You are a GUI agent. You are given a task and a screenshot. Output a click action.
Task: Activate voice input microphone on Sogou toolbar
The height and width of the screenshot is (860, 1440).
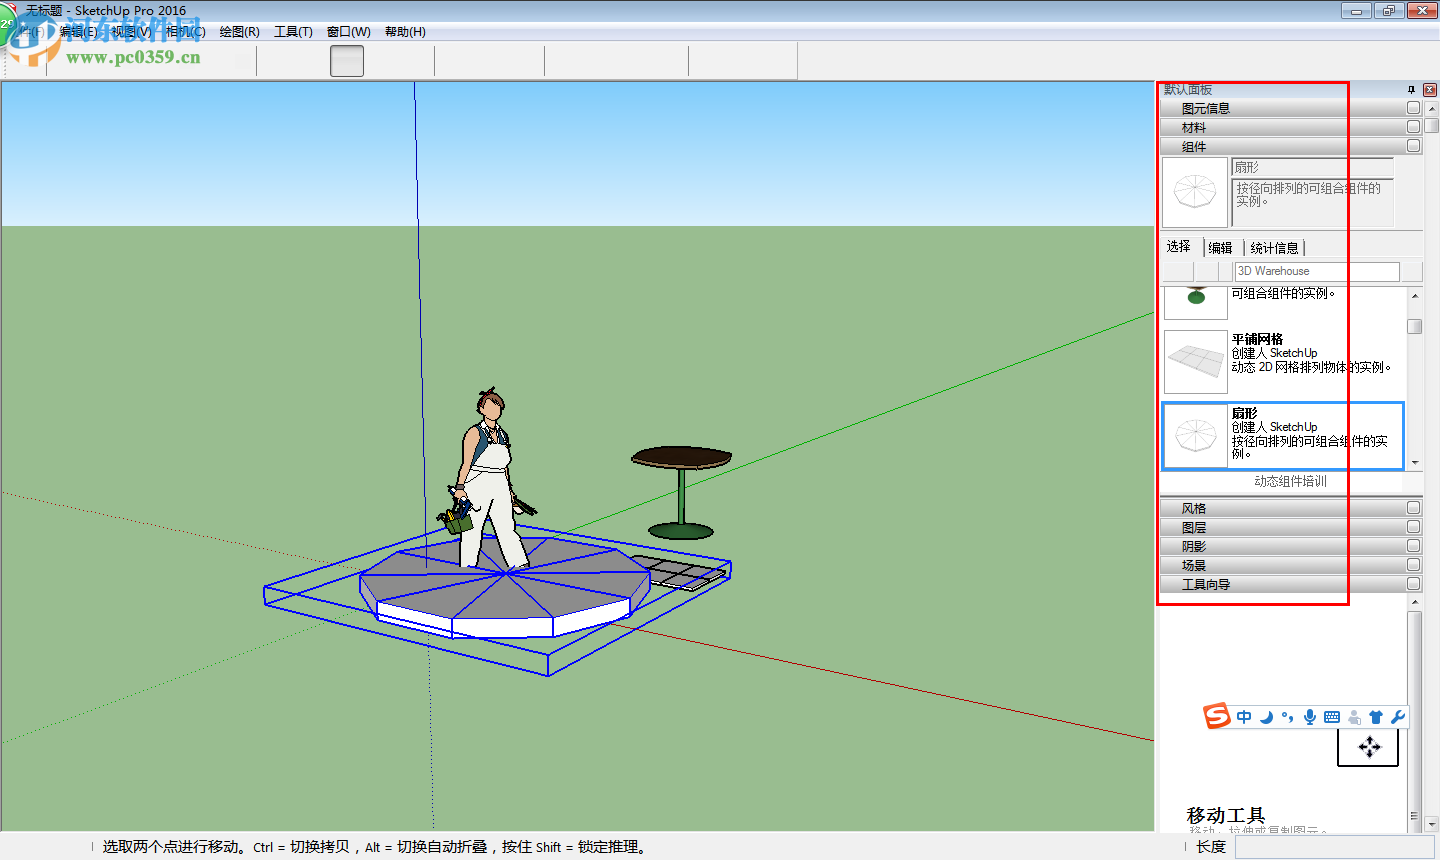point(1311,717)
